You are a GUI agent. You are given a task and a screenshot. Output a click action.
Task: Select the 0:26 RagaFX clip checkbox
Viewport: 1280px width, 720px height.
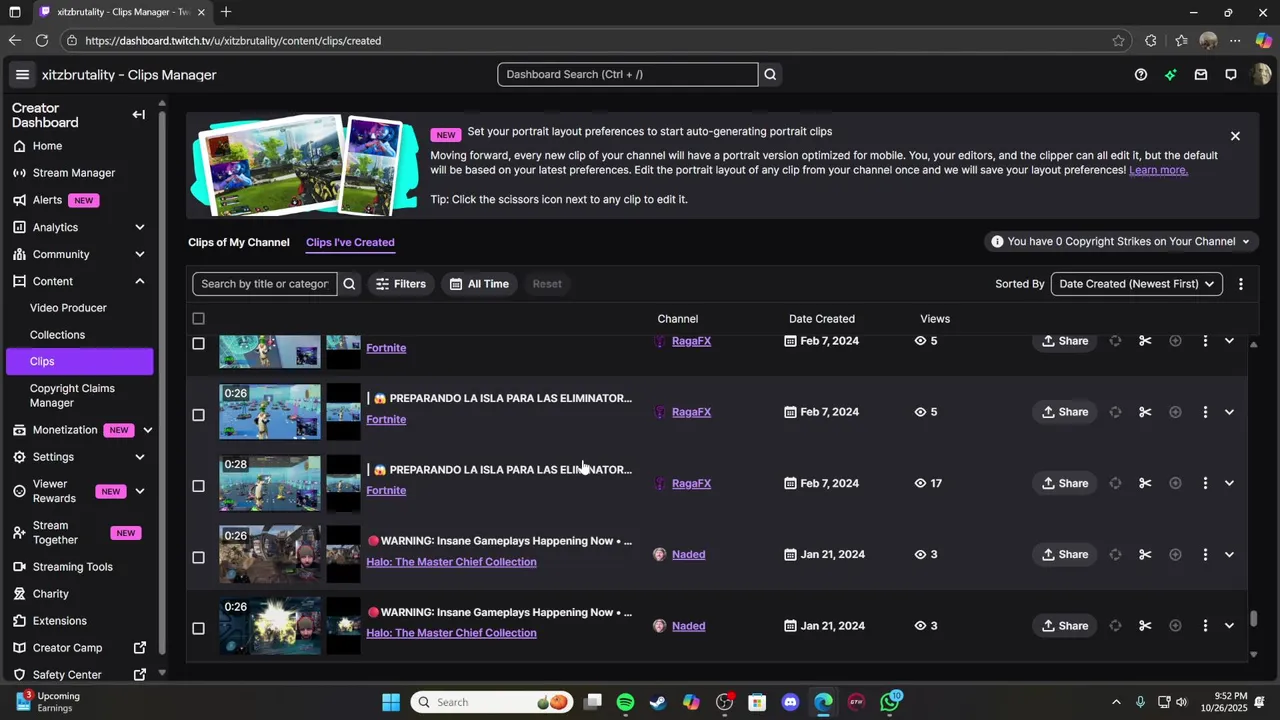(x=198, y=415)
